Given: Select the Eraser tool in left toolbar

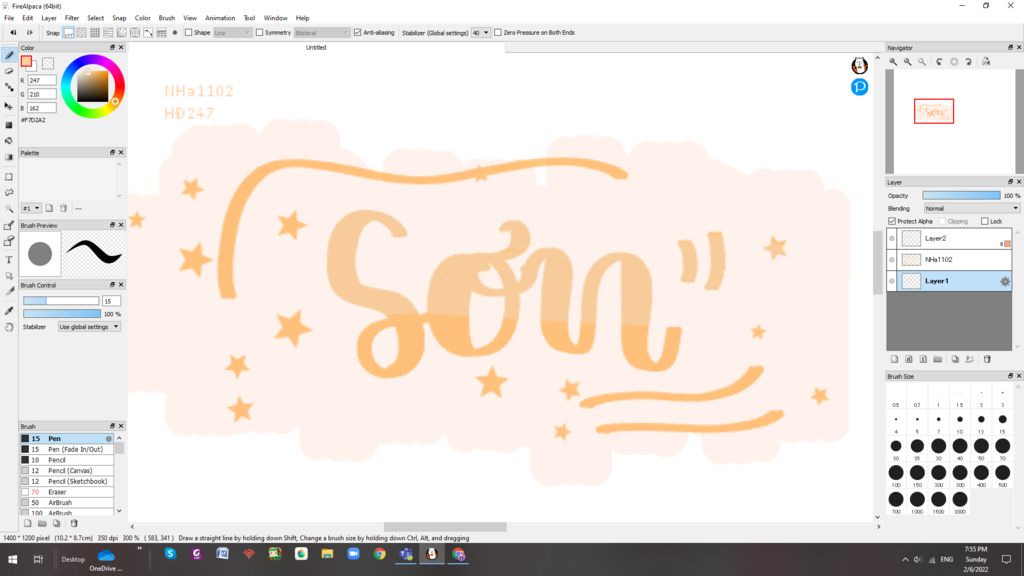Looking at the screenshot, I should coord(9,71).
